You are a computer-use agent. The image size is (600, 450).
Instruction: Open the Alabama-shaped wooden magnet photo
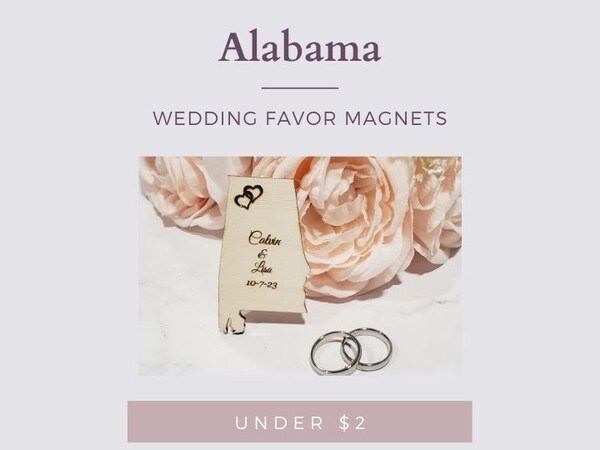(x=300, y=266)
